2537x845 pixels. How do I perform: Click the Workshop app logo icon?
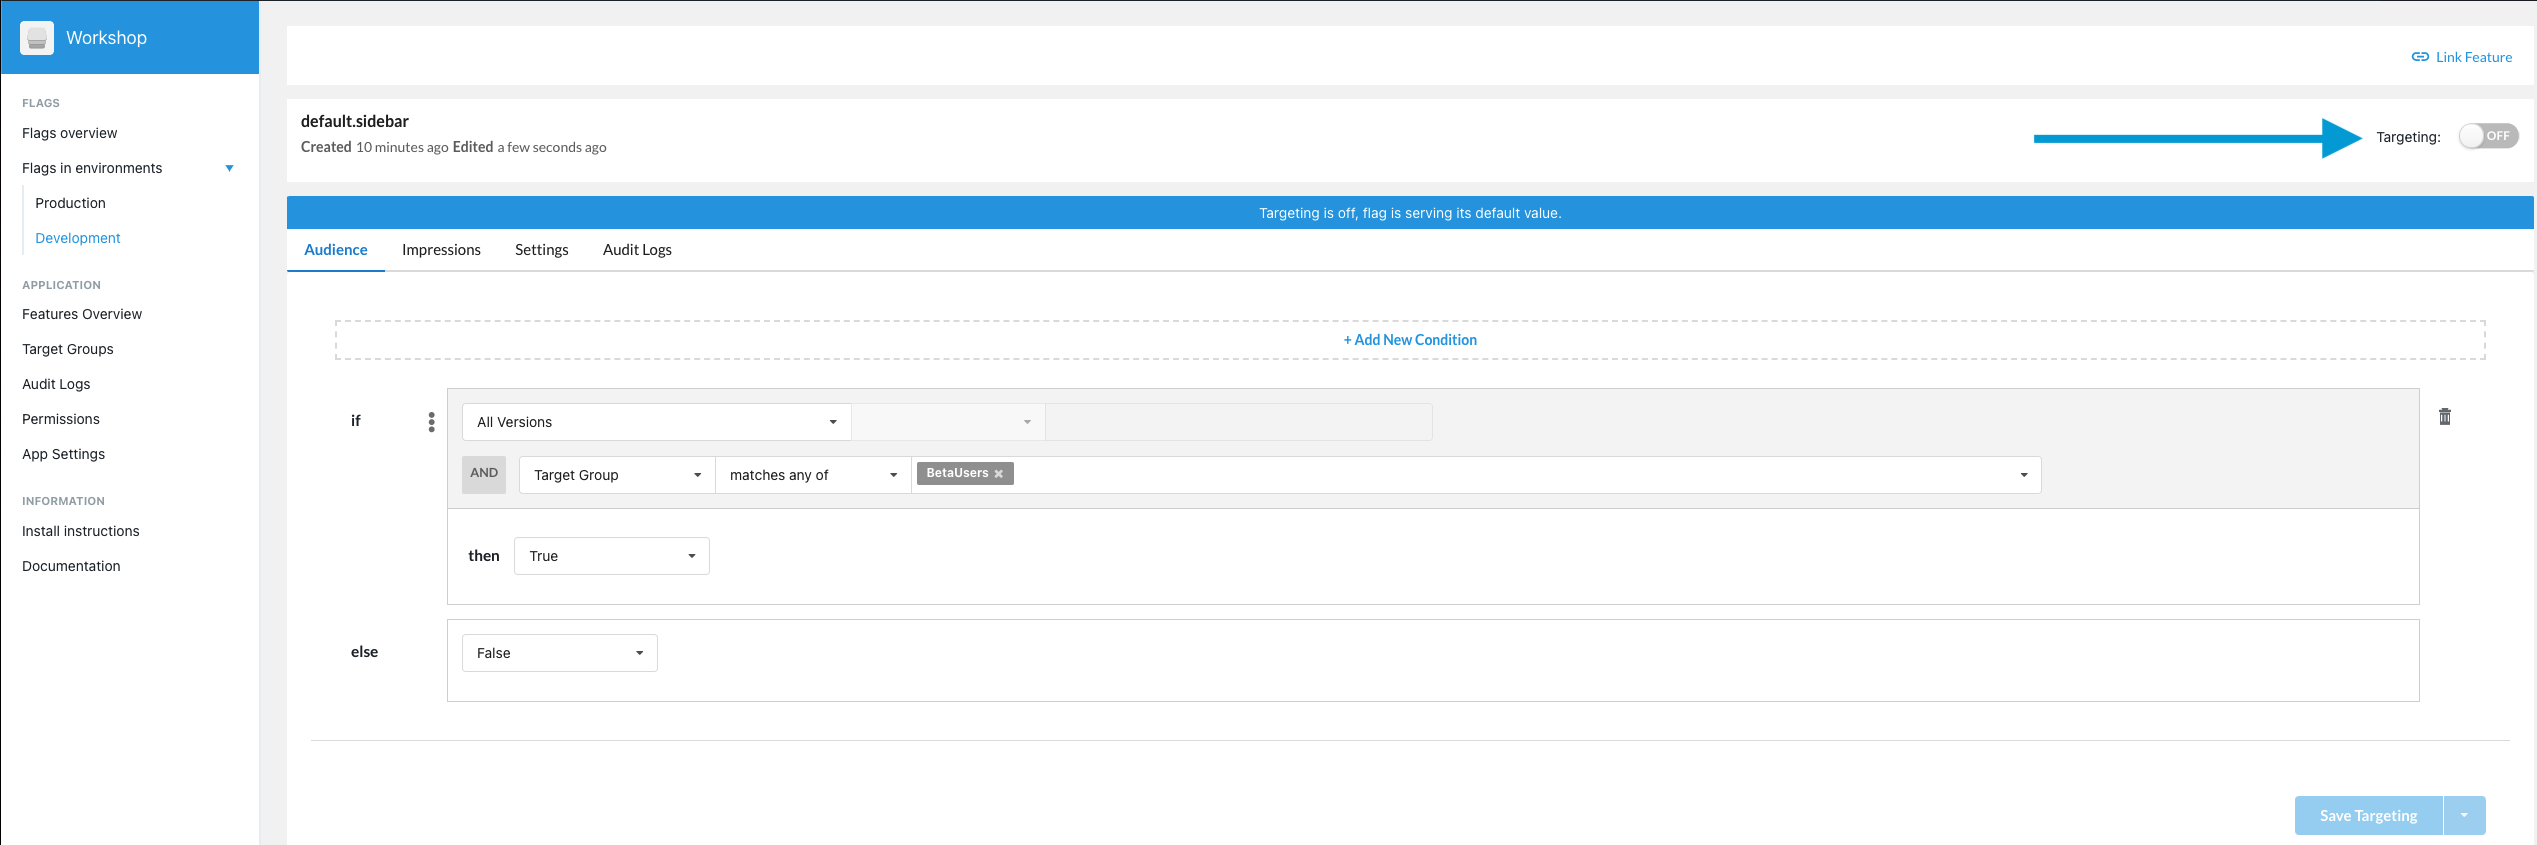[37, 38]
